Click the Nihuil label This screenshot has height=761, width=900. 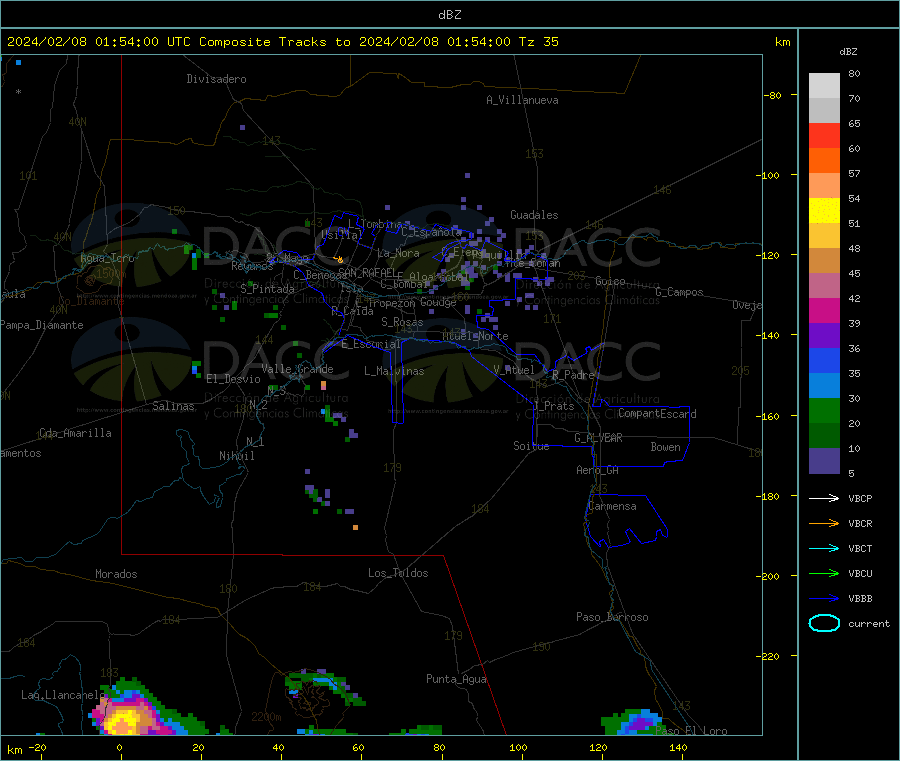tap(236, 456)
